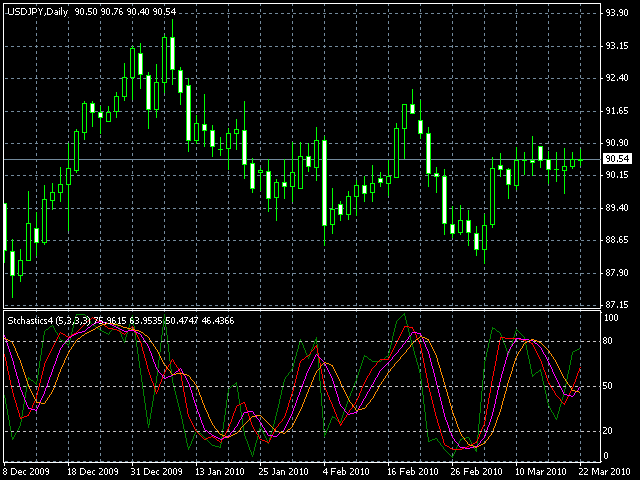Click the stochastic 20 level label
The height and width of the screenshot is (480, 640).
pos(608,431)
